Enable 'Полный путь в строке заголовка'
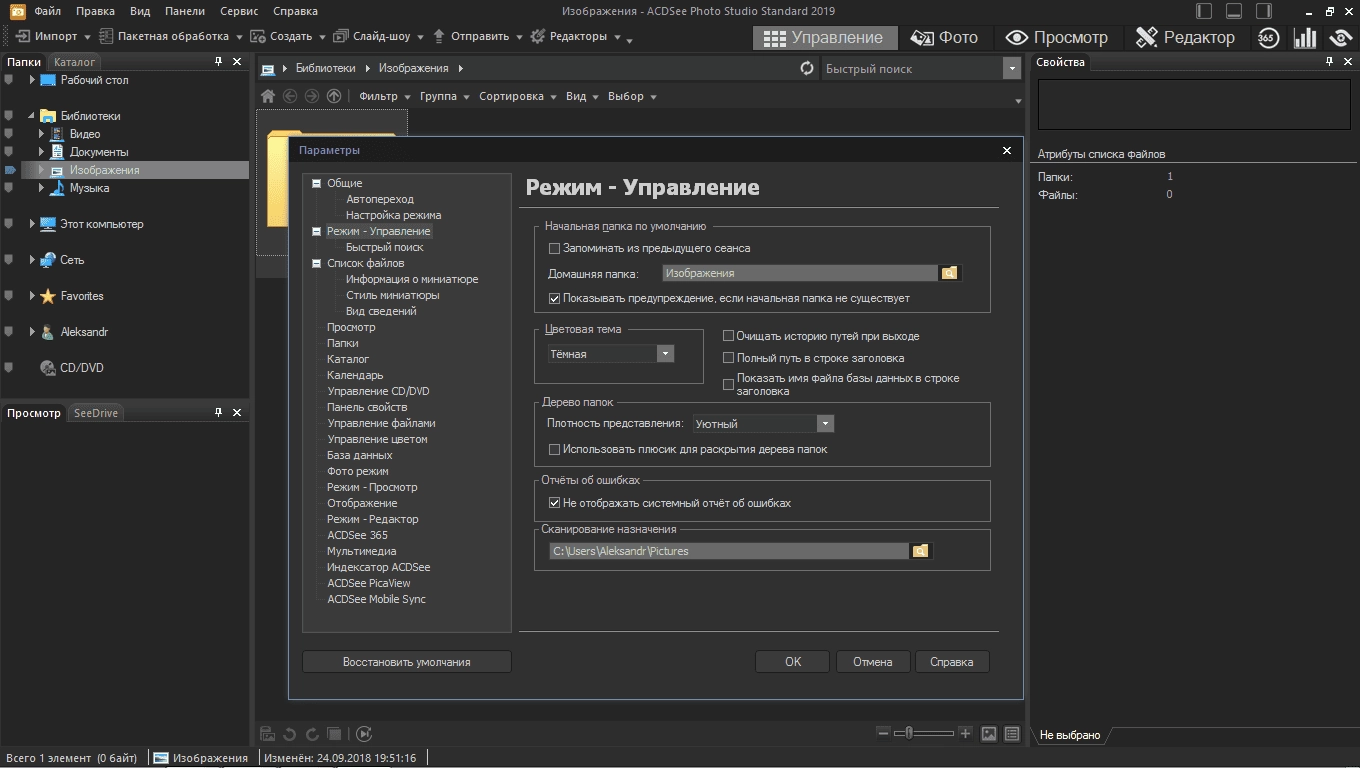Screen dimensions: 1360x768 728,358
